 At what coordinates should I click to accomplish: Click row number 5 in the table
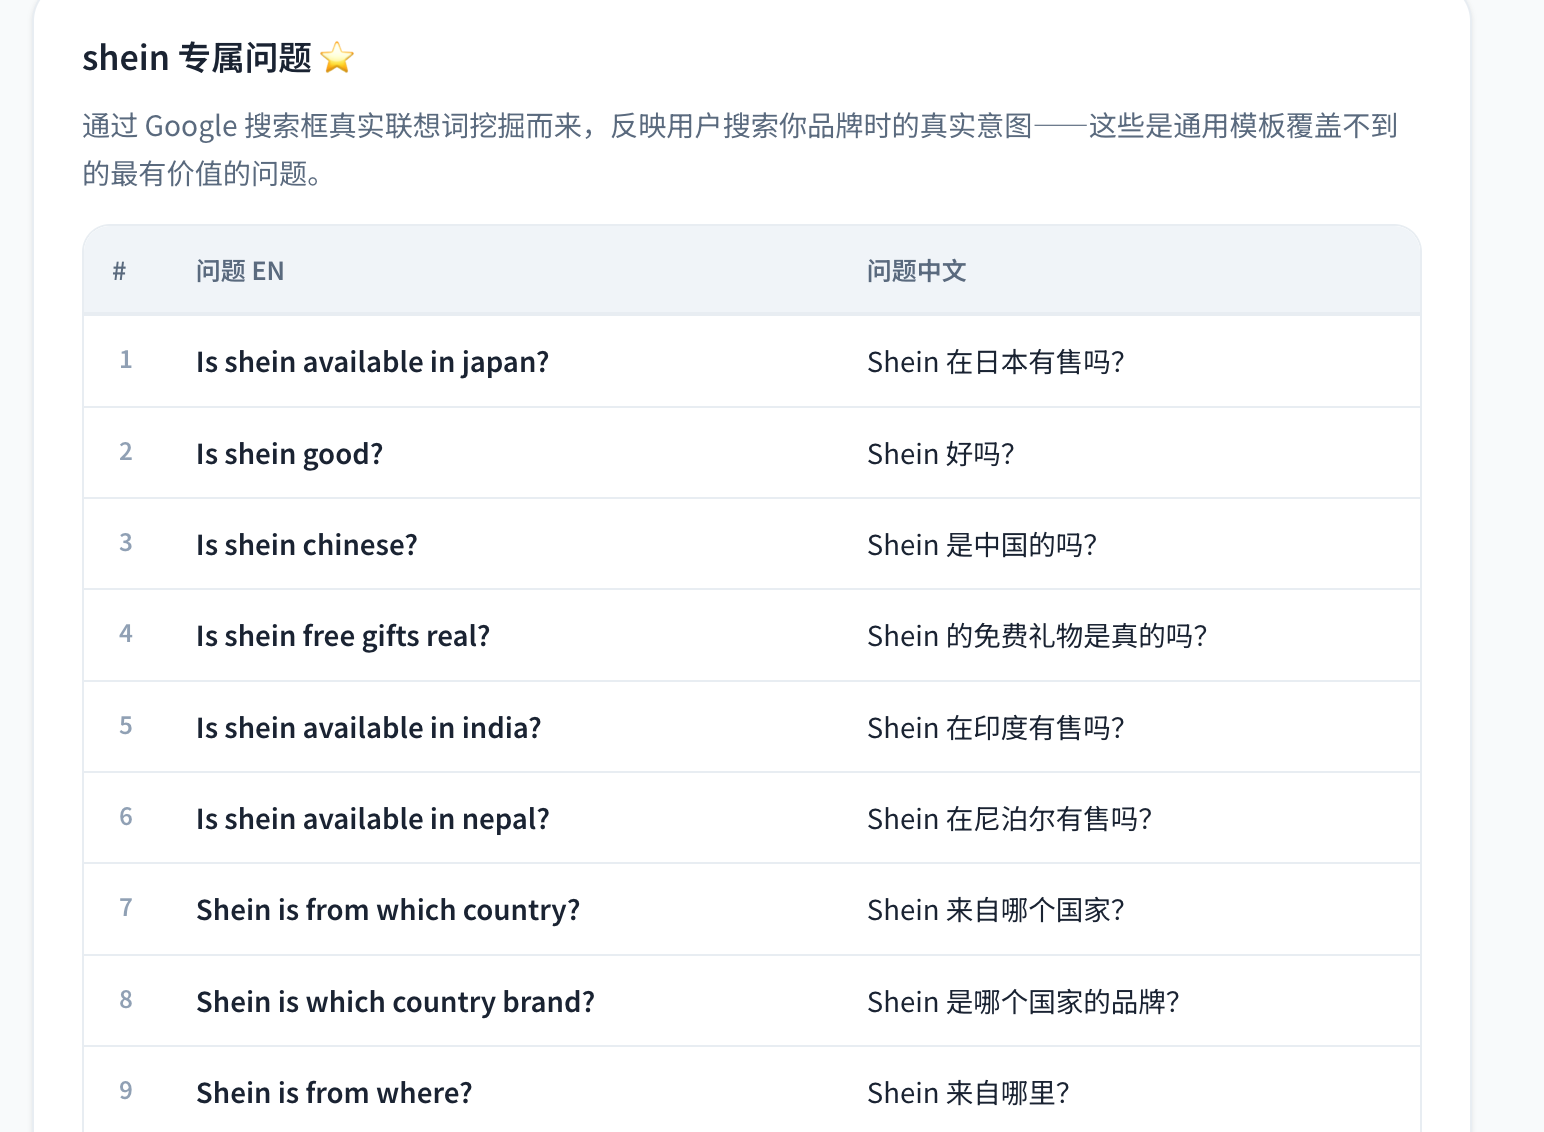[126, 726]
